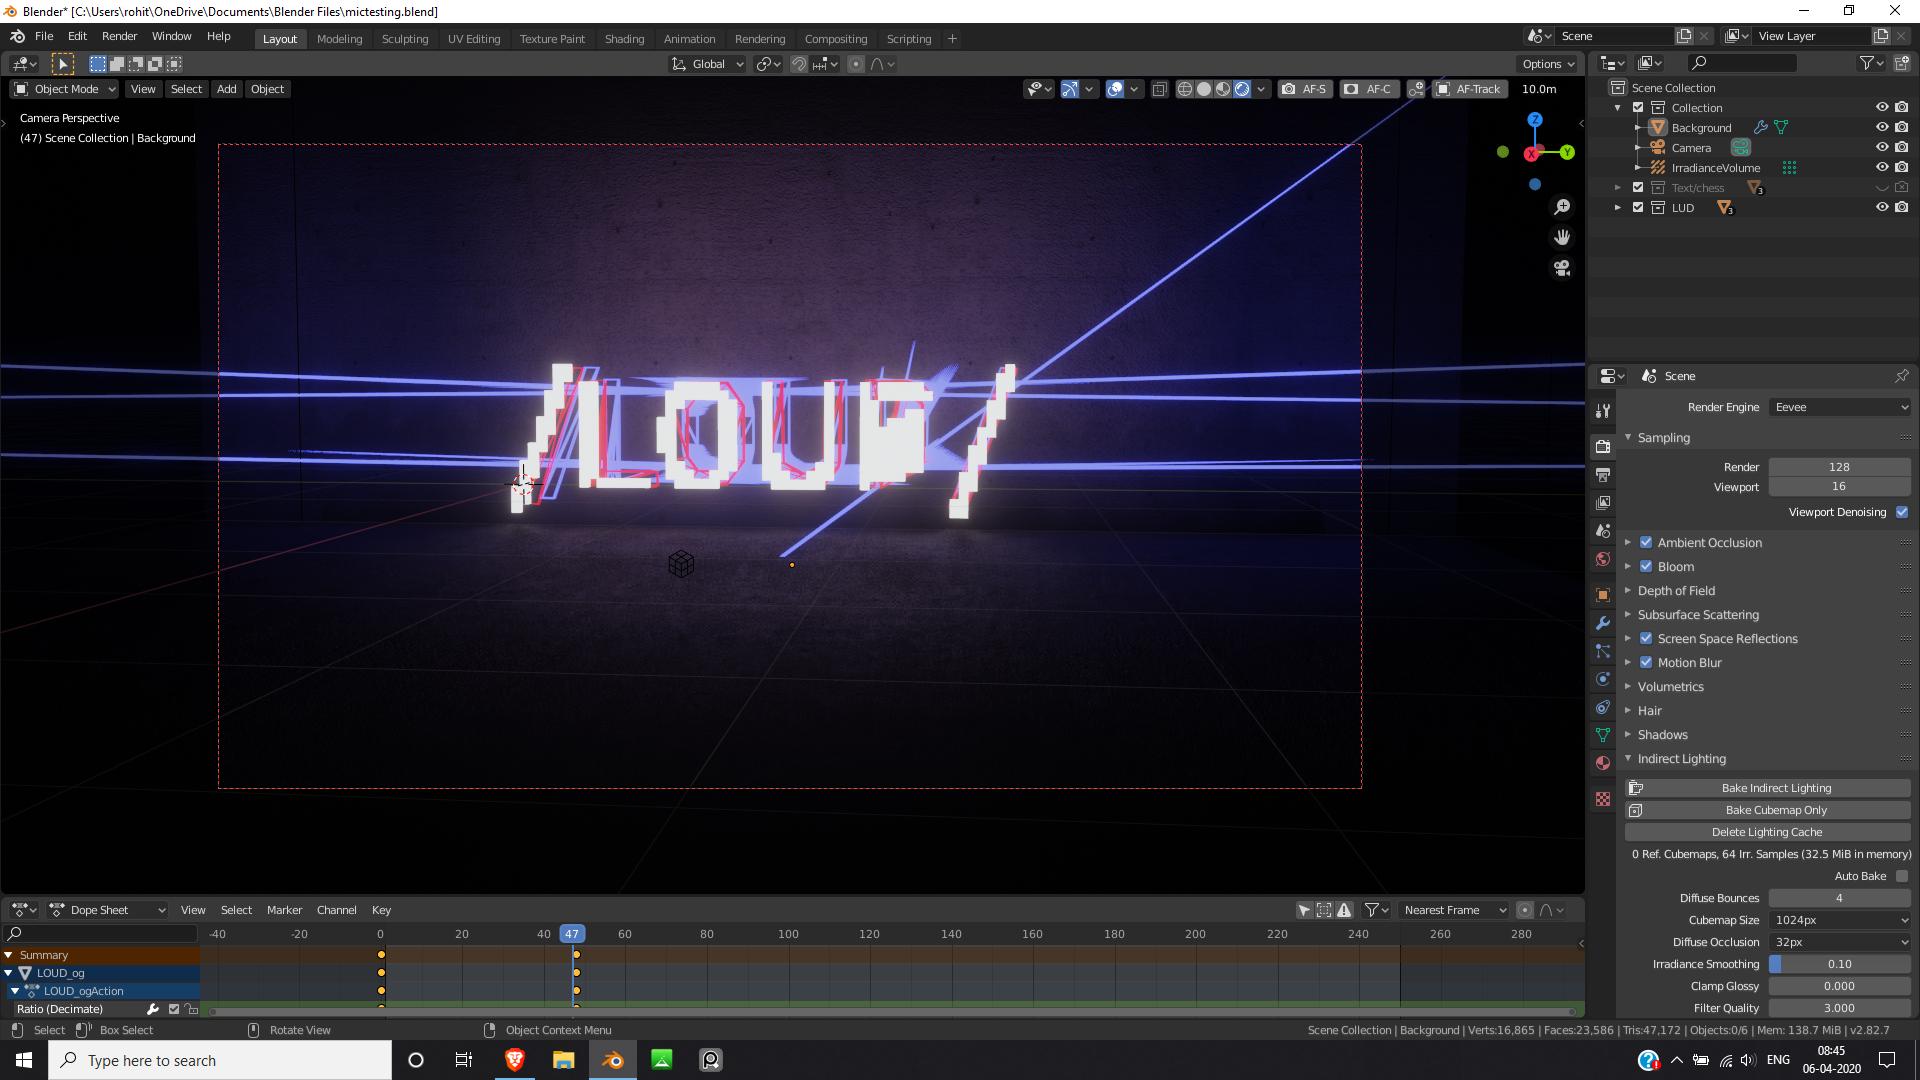Open the viewport Options button
Image resolution: width=1920 pixels, height=1080 pixels.
(1548, 64)
